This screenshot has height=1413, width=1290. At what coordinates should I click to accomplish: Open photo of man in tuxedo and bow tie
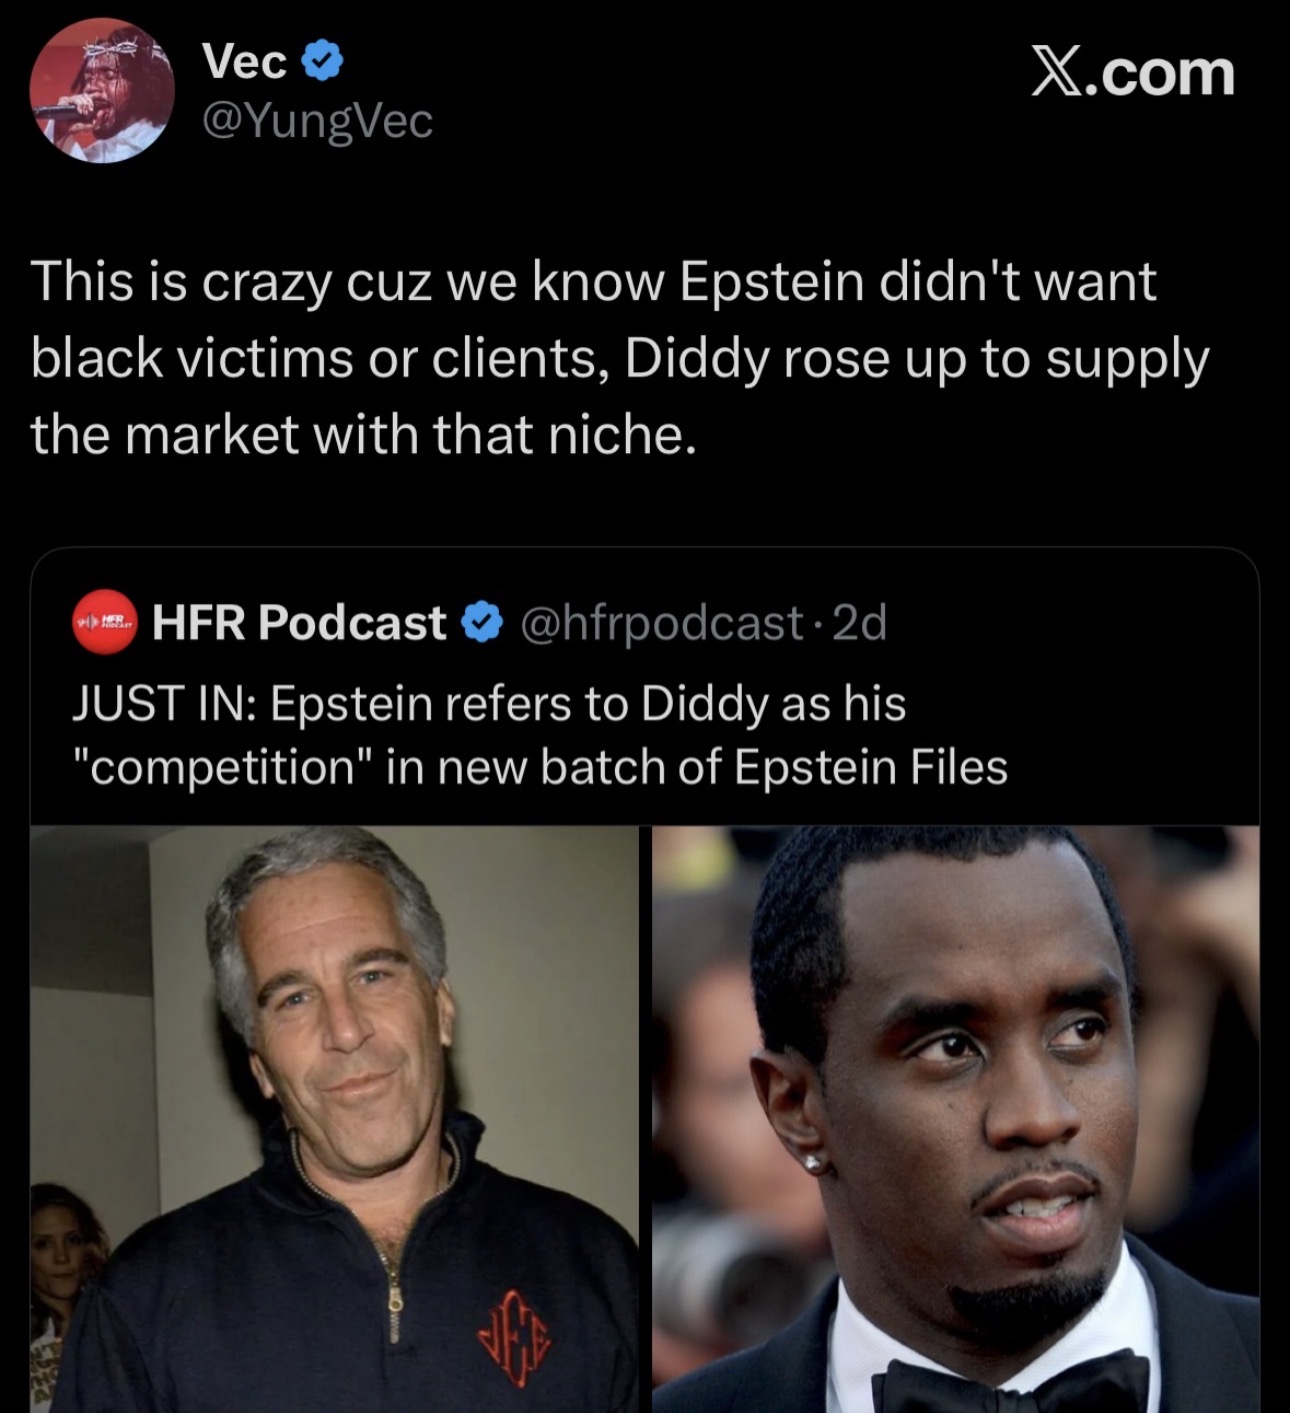(956, 1119)
